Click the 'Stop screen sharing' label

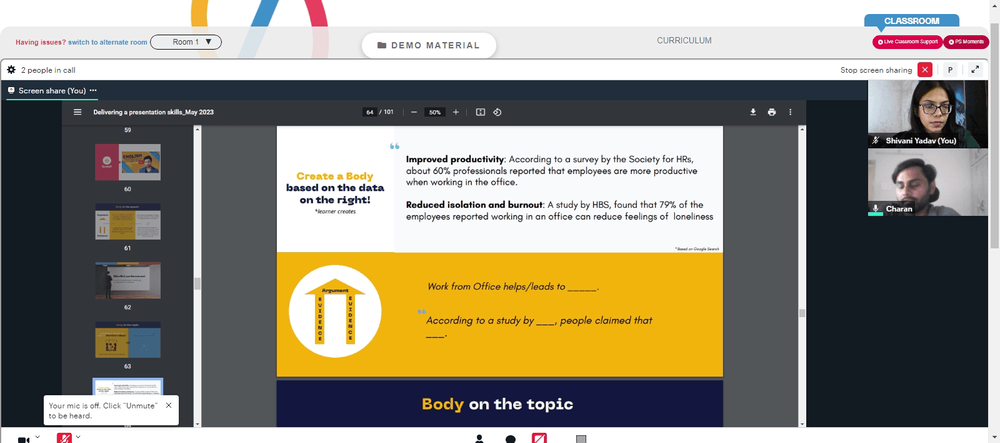[x=876, y=70]
